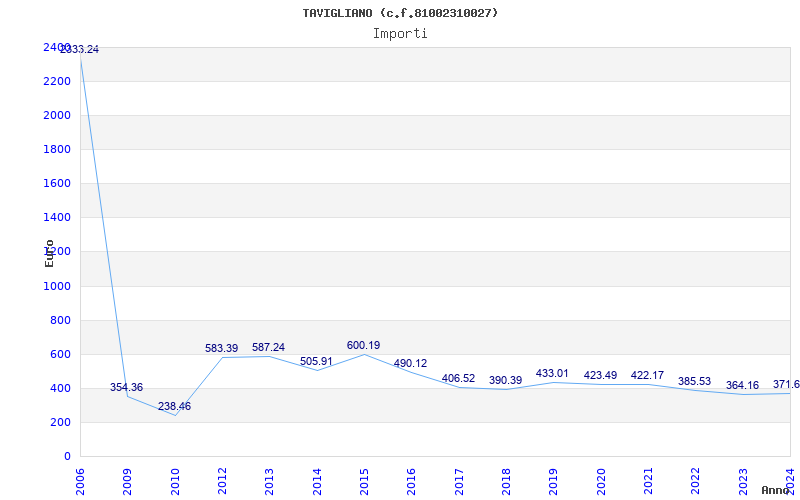This screenshot has width=800, height=500.
Task: Click the 2022 year tick label
Action: (x=695, y=482)
